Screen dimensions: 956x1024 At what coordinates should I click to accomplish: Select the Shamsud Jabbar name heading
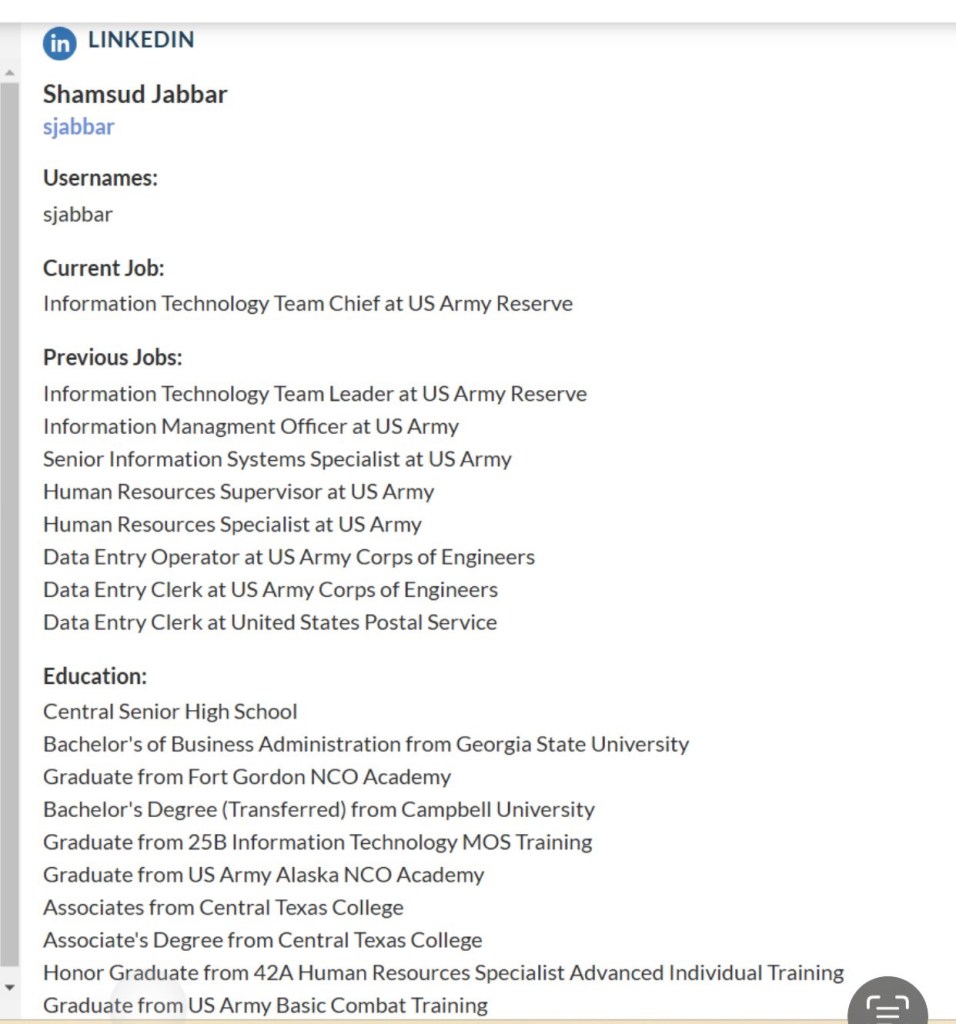tap(135, 94)
